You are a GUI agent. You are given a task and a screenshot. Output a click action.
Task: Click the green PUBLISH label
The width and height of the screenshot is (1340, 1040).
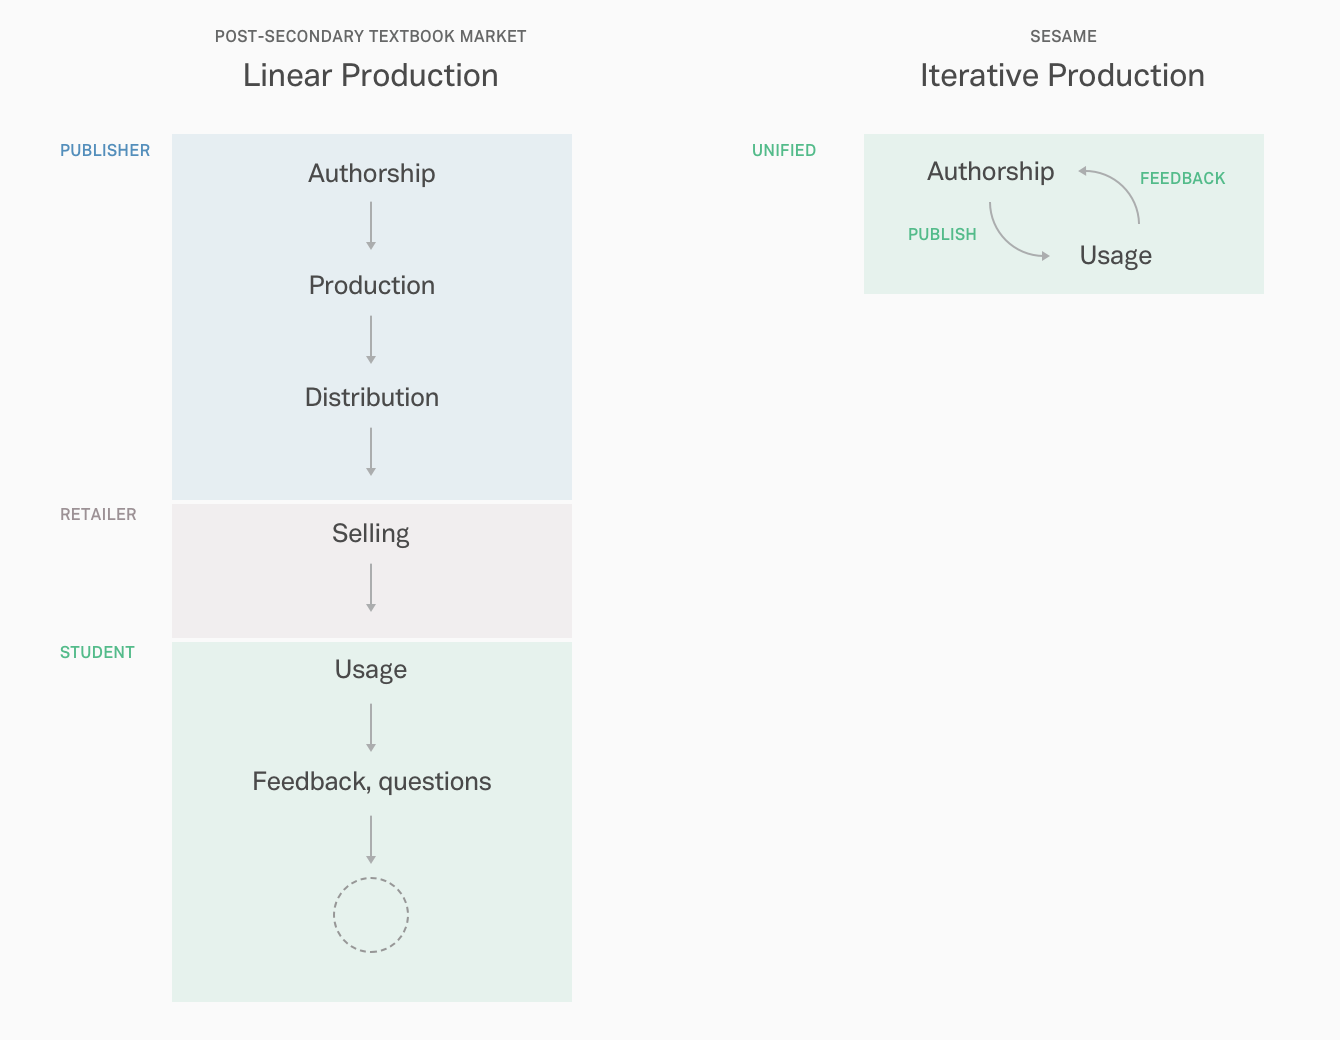[942, 234]
